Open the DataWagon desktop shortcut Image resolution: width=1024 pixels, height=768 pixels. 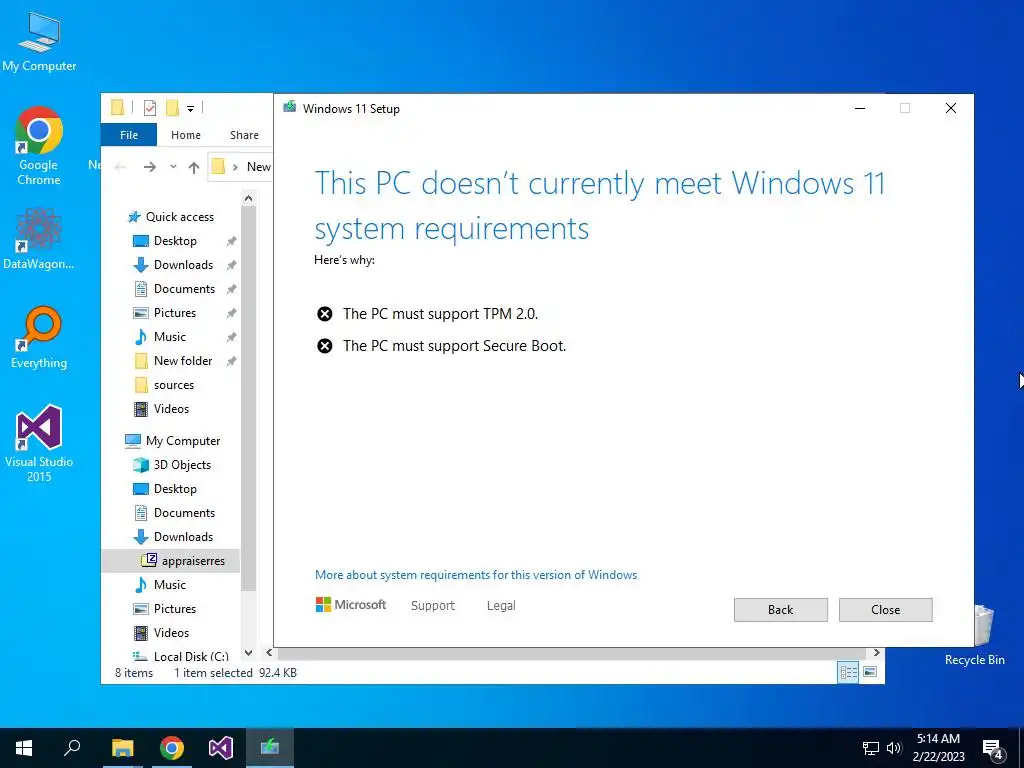pos(39,238)
